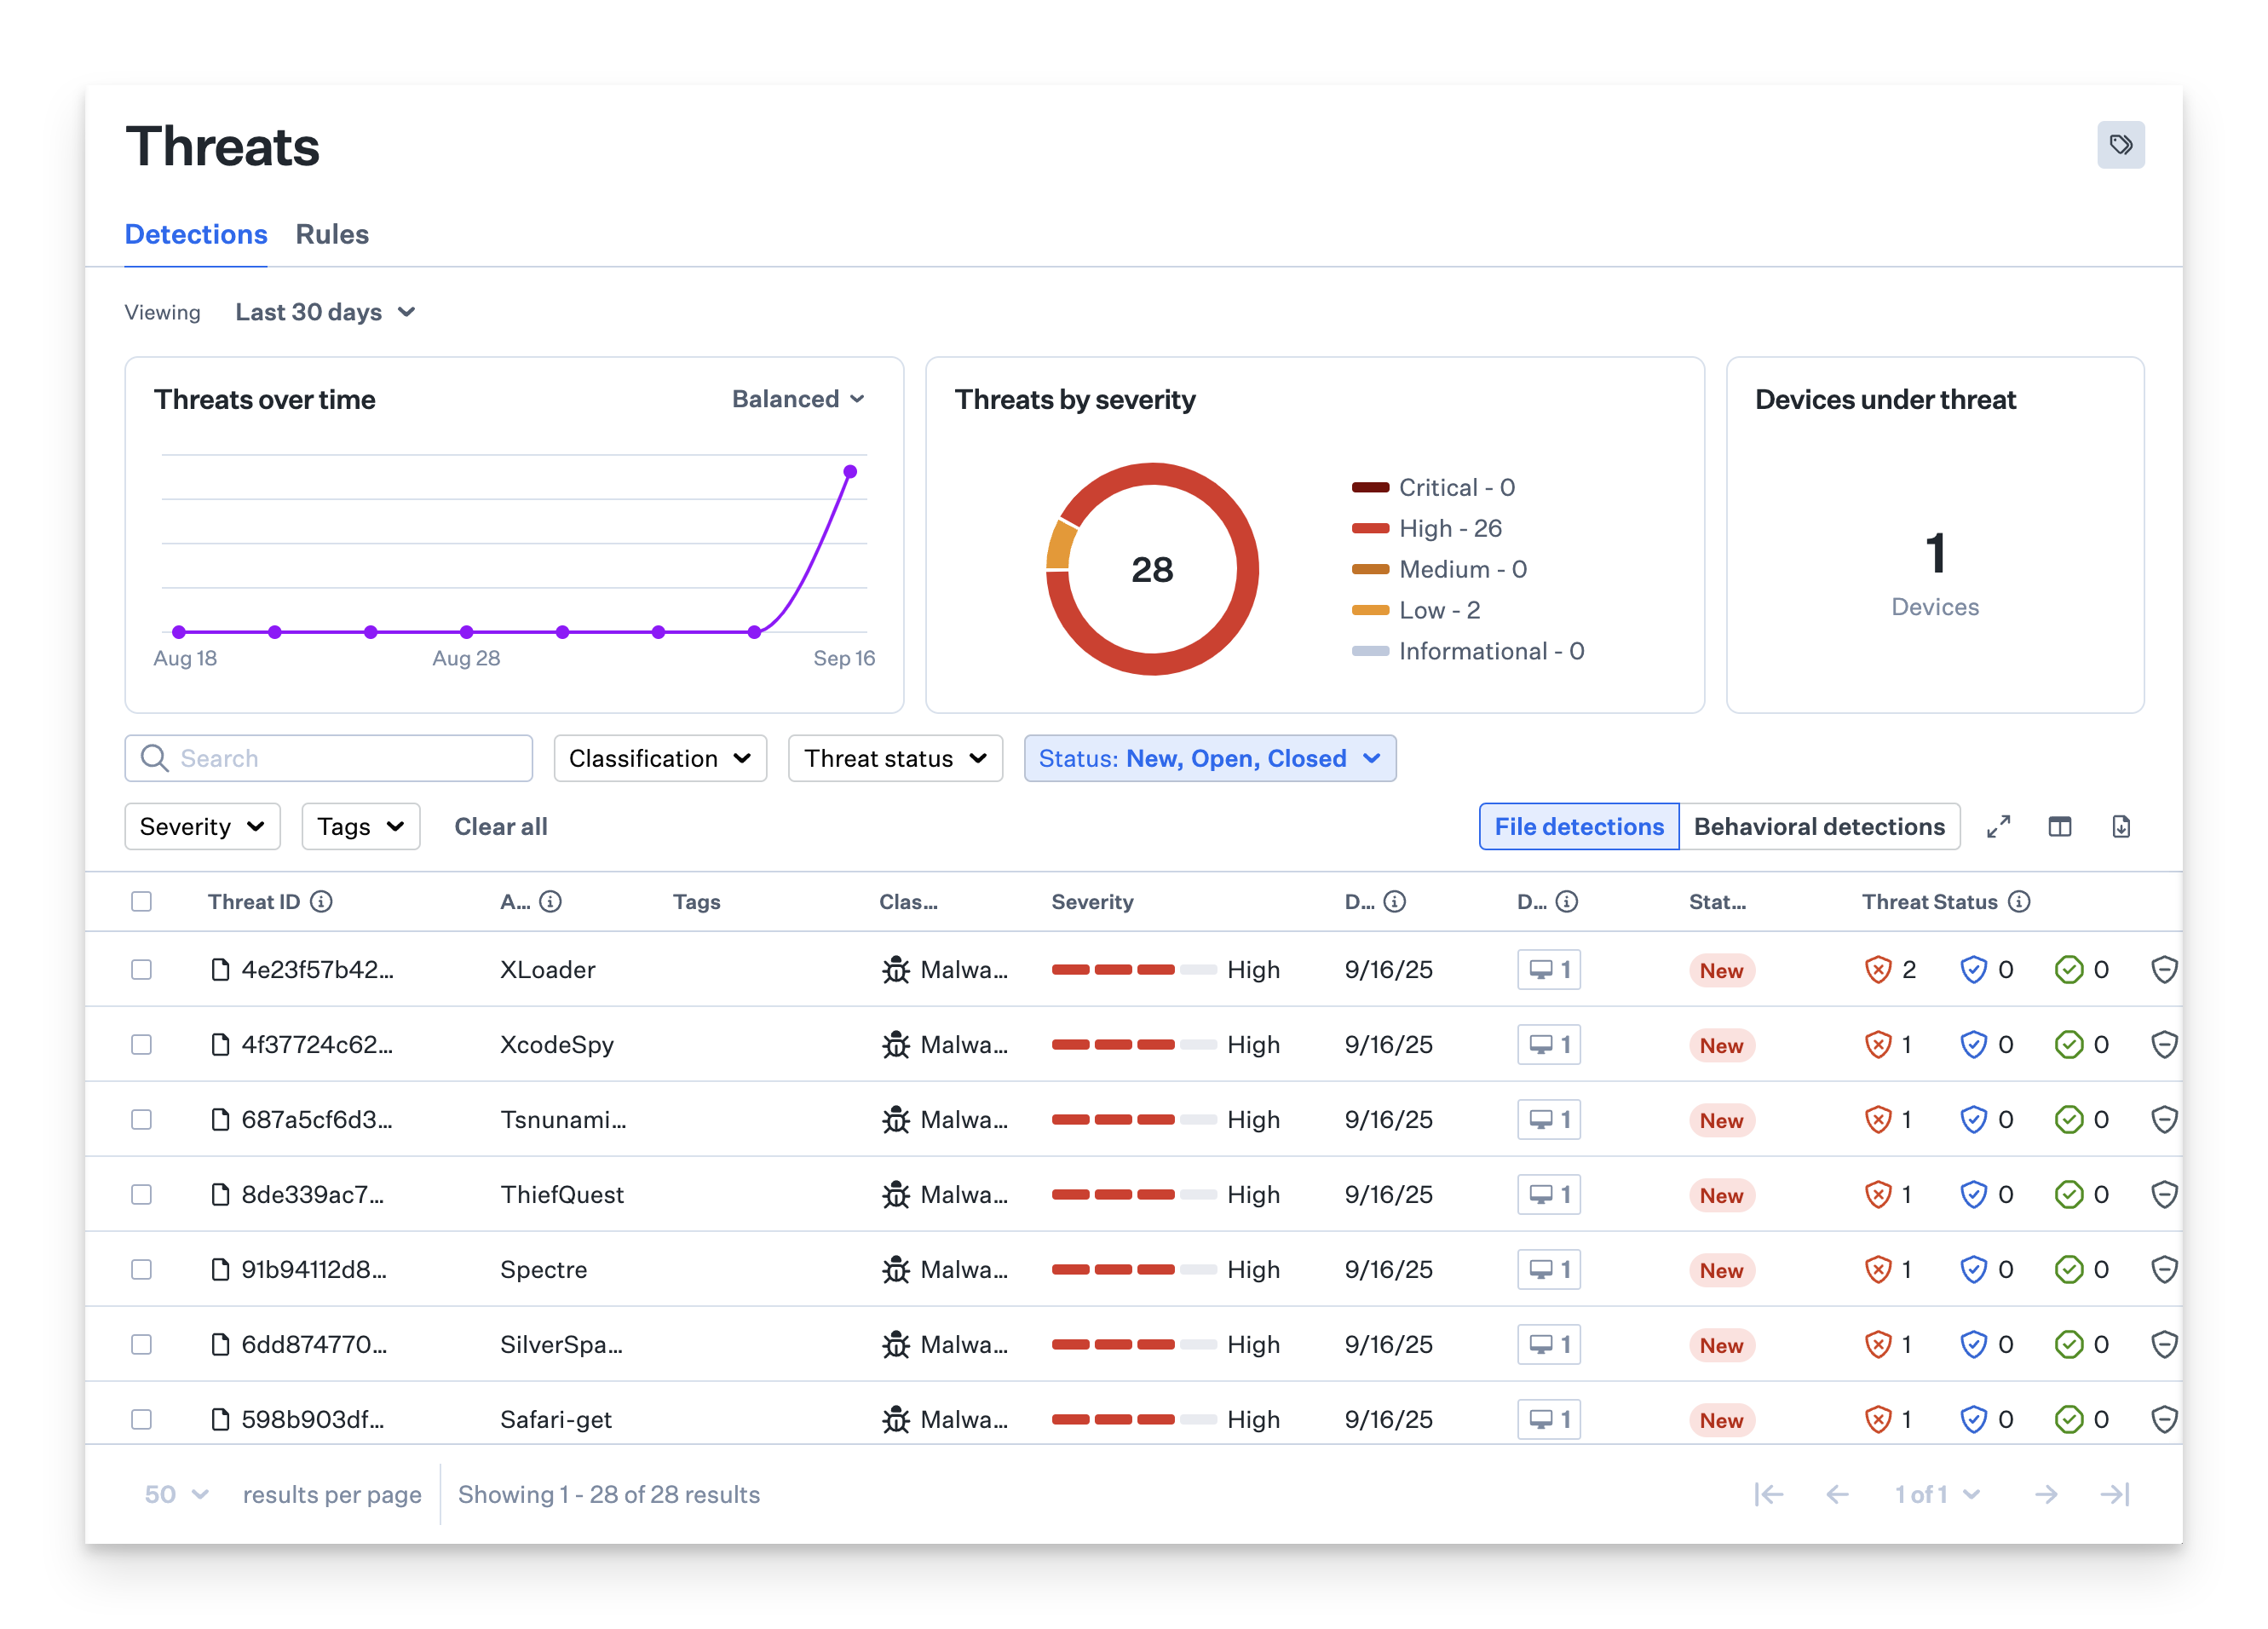Image resolution: width=2268 pixels, height=1629 pixels.
Task: Switch to Behavioral detections view
Action: [x=1818, y=827]
